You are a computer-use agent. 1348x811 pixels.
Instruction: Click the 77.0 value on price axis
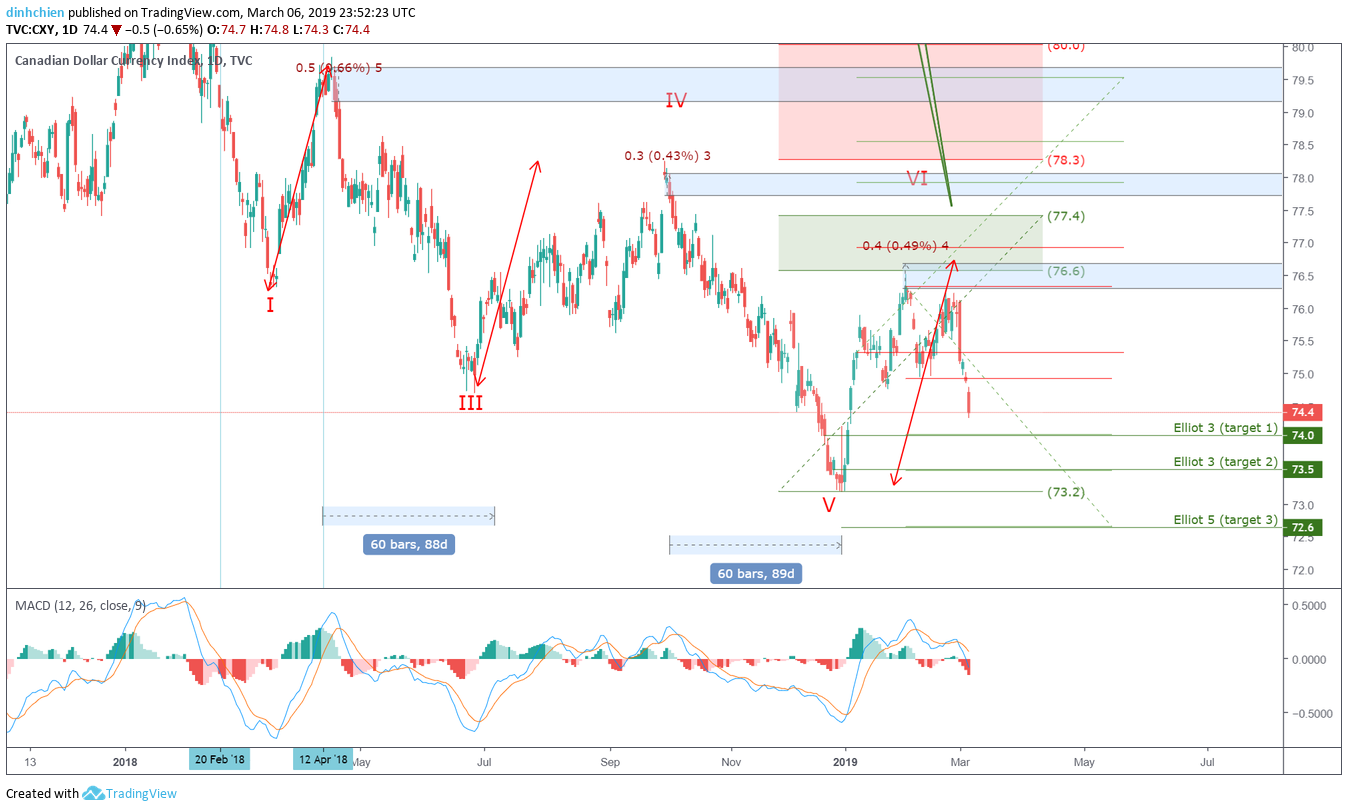[1301, 243]
